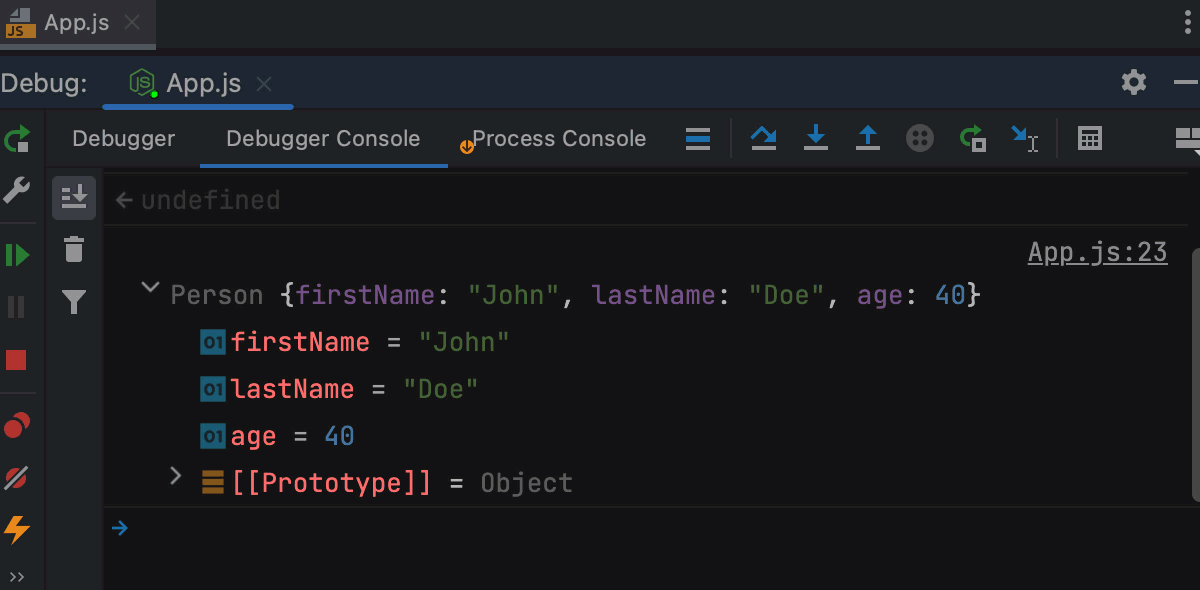Open View Breakpoints dialog
Image resolution: width=1200 pixels, height=590 pixels.
point(17,427)
